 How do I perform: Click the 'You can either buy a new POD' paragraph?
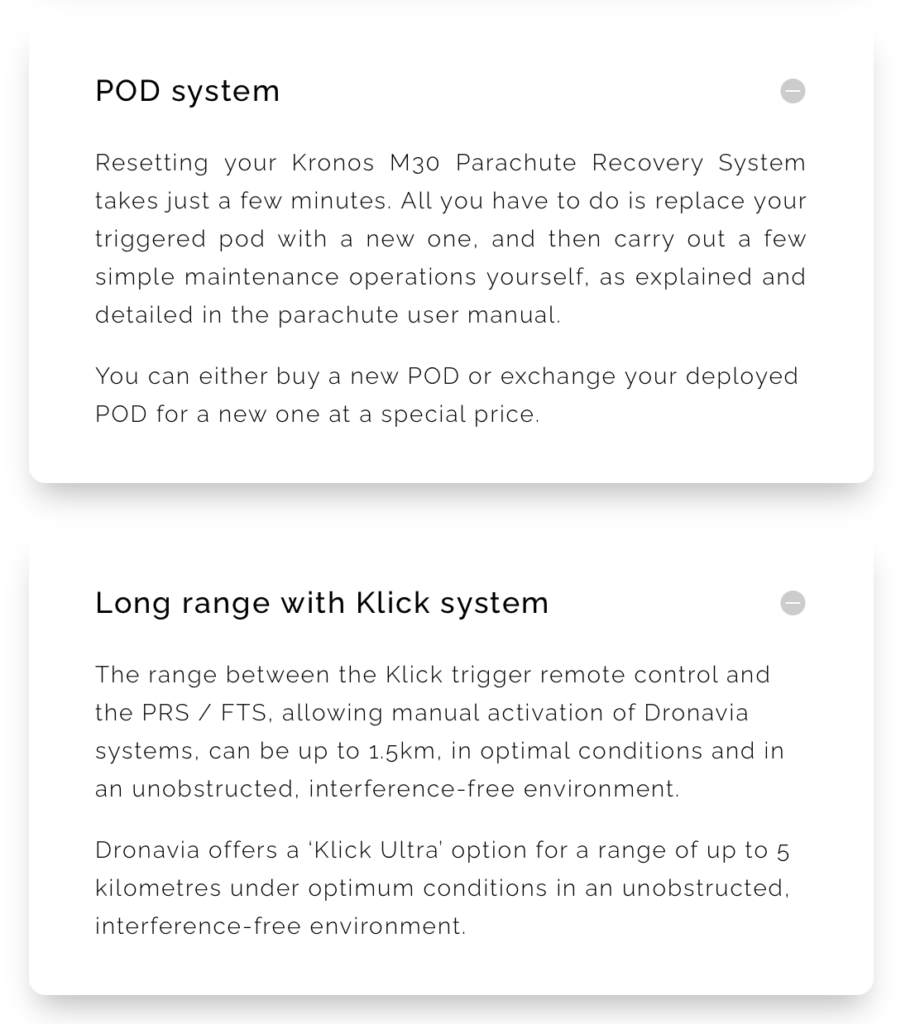coord(447,395)
